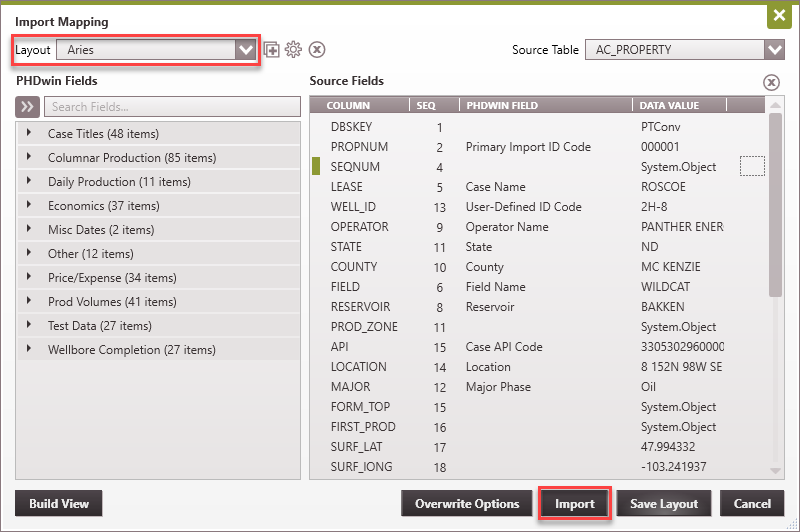Expand Other (12 items) group
Image resolution: width=800 pixels, height=532 pixels.
[x=29, y=253]
